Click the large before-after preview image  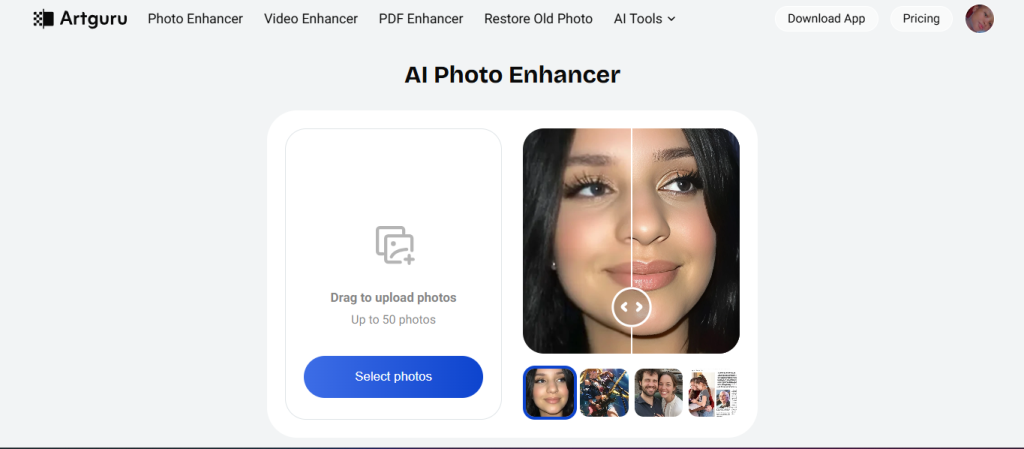[x=632, y=241]
